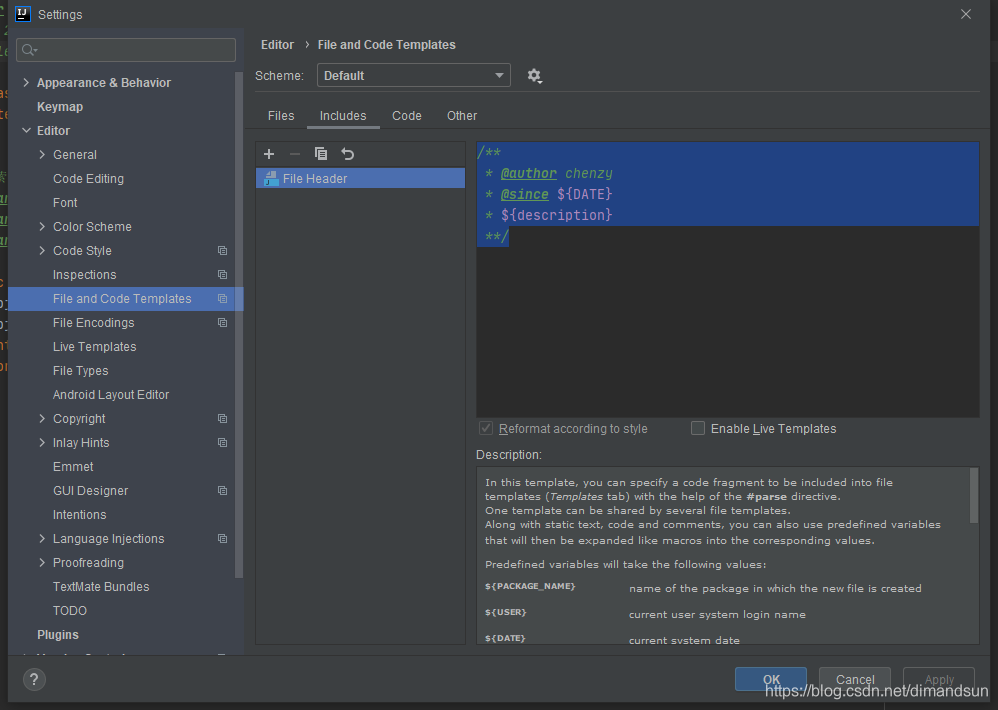Expand the Language Injections node
The image size is (998, 710).
[42, 539]
